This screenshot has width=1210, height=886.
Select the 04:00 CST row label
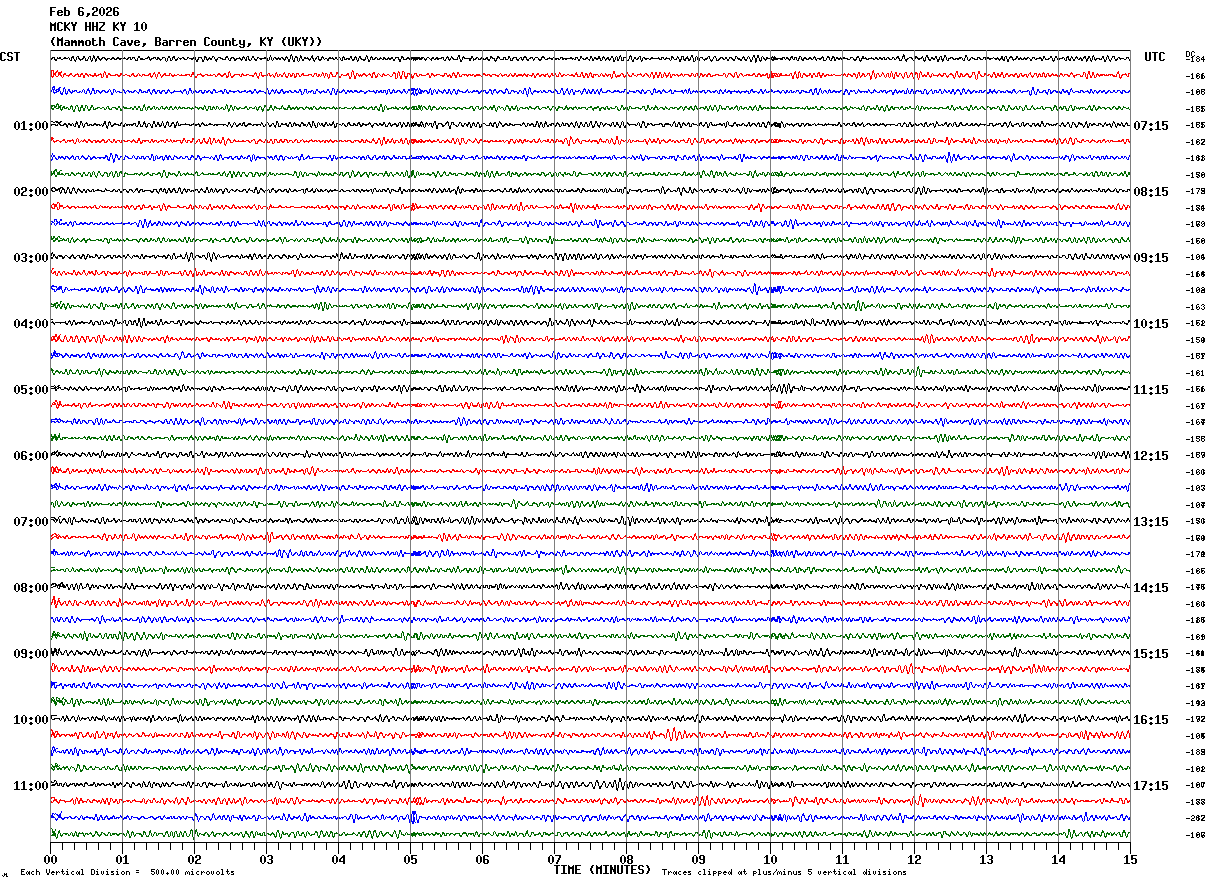tap(31, 324)
